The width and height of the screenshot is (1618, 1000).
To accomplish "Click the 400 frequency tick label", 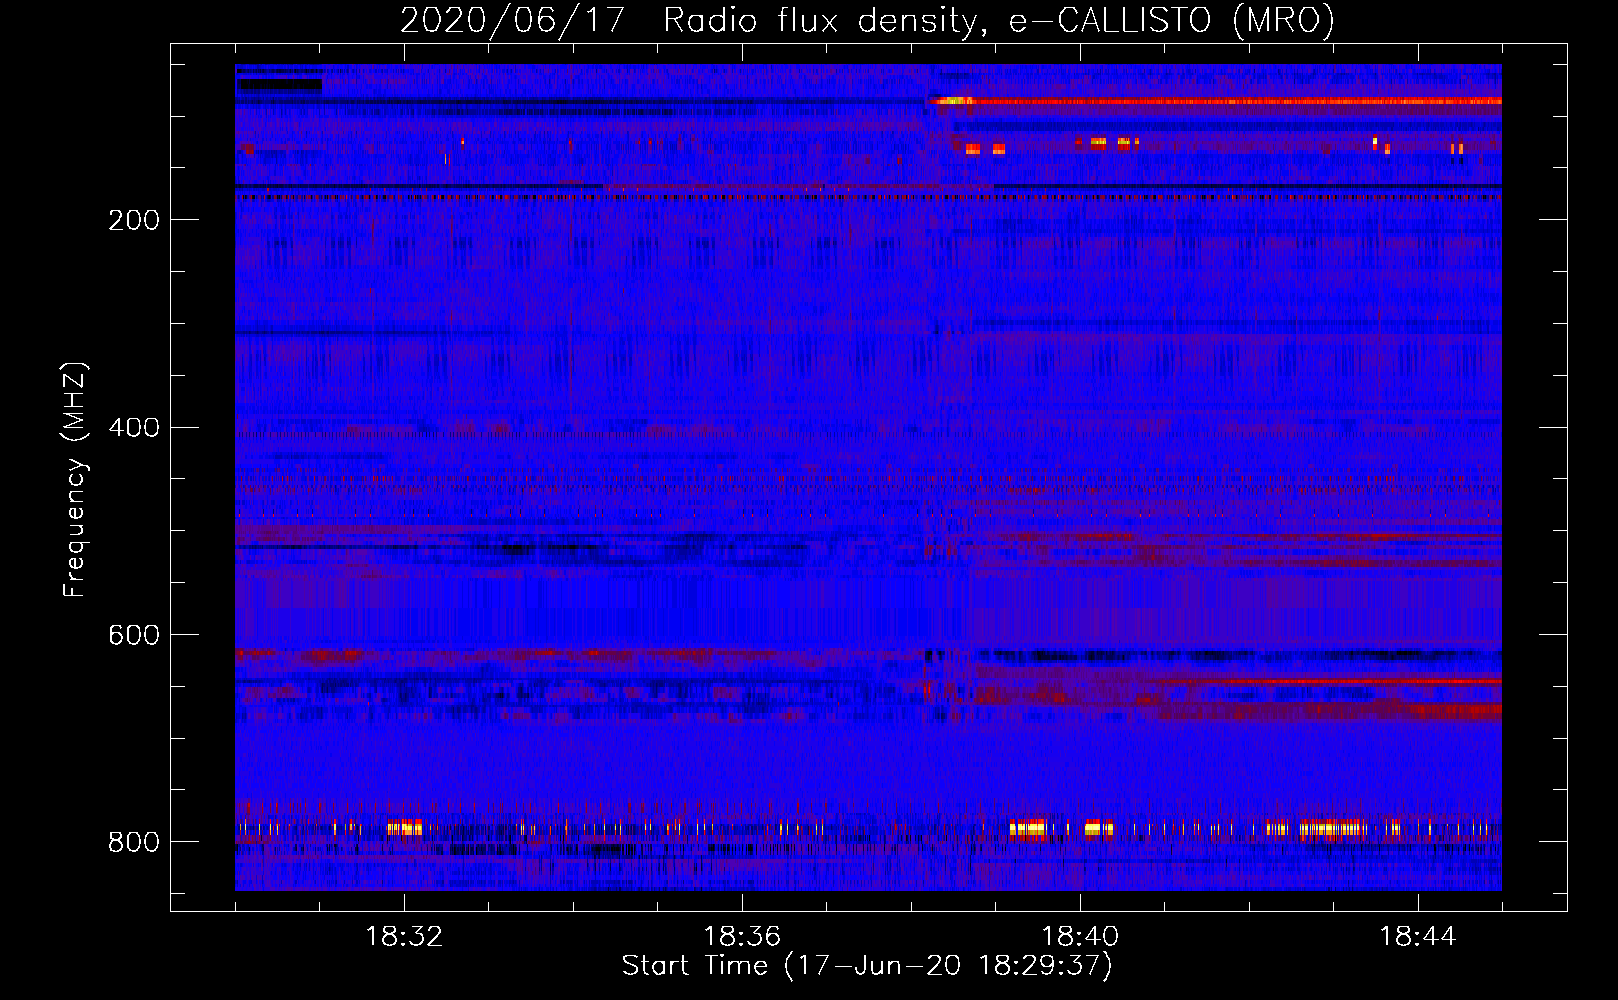I will (134, 427).
